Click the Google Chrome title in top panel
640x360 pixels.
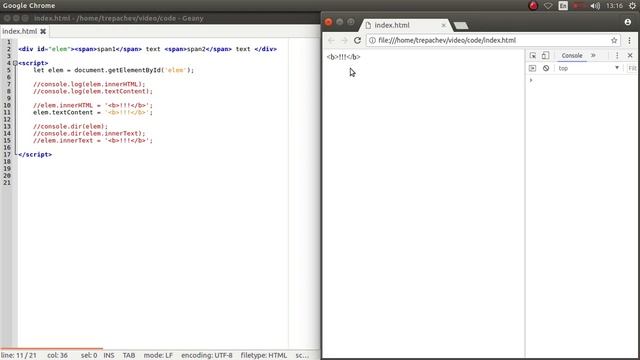coord(29,6)
